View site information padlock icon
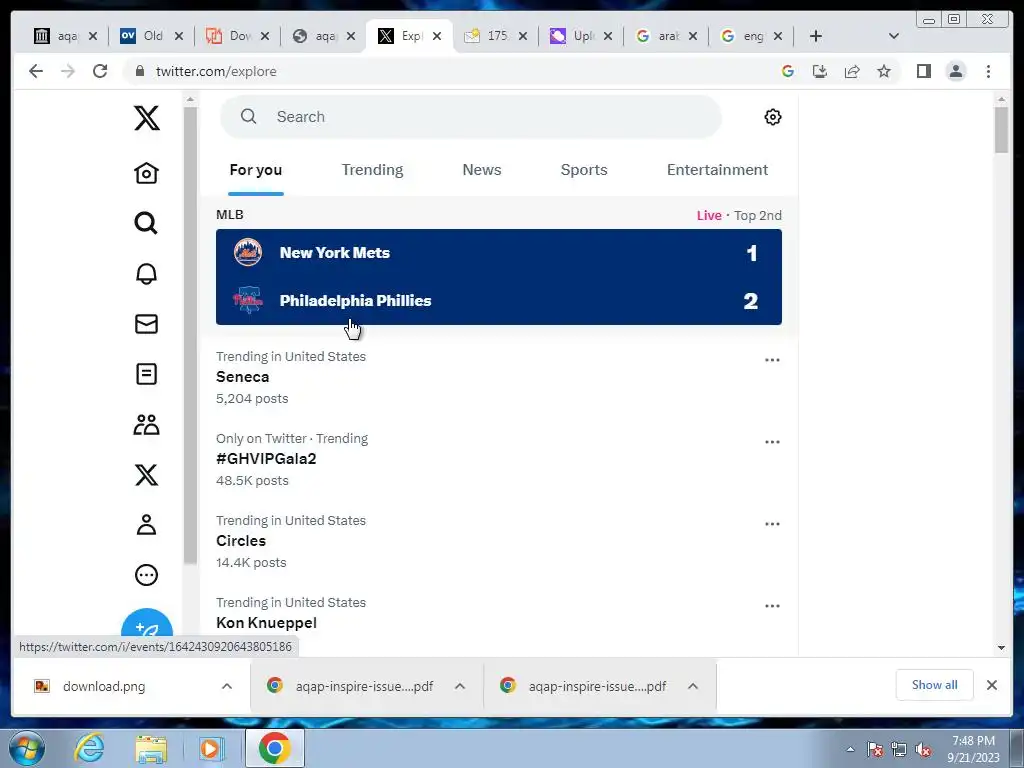Screen dimensions: 1024x768 (139, 71)
